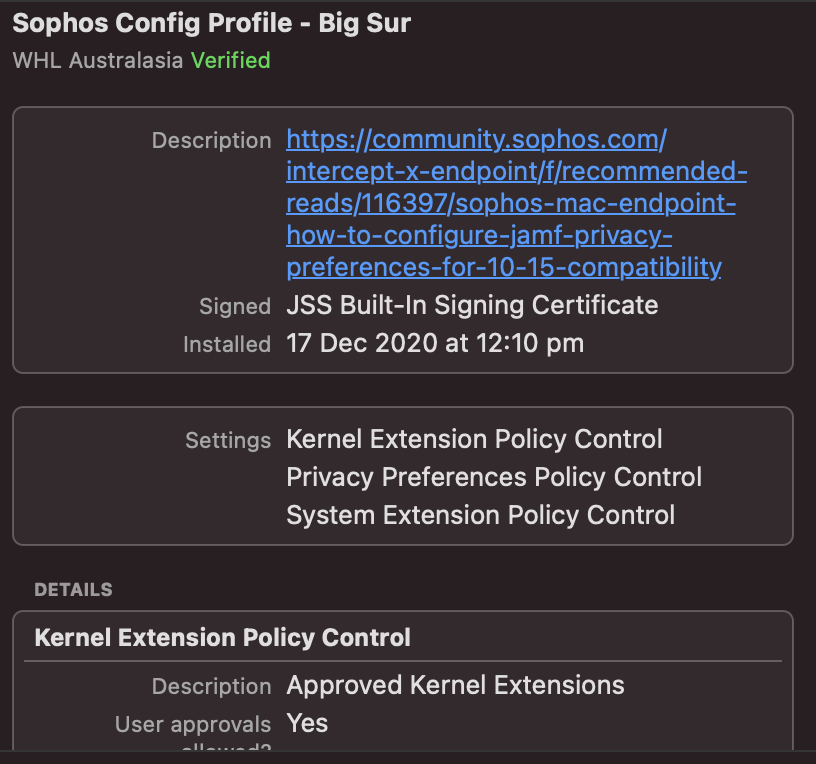Viewport: 816px width, 764px height.
Task: Click the top Description field label
Action: tap(211, 141)
